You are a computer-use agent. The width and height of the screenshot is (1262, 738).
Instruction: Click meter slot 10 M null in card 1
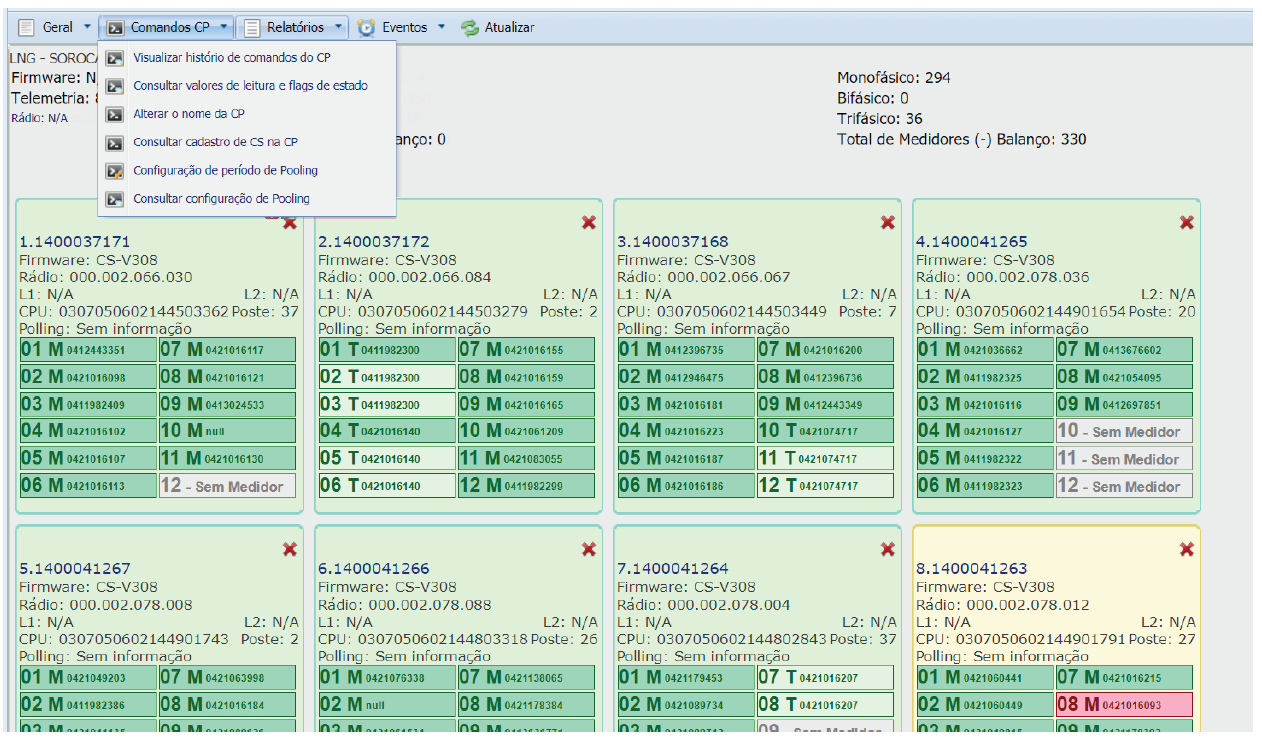tap(227, 431)
